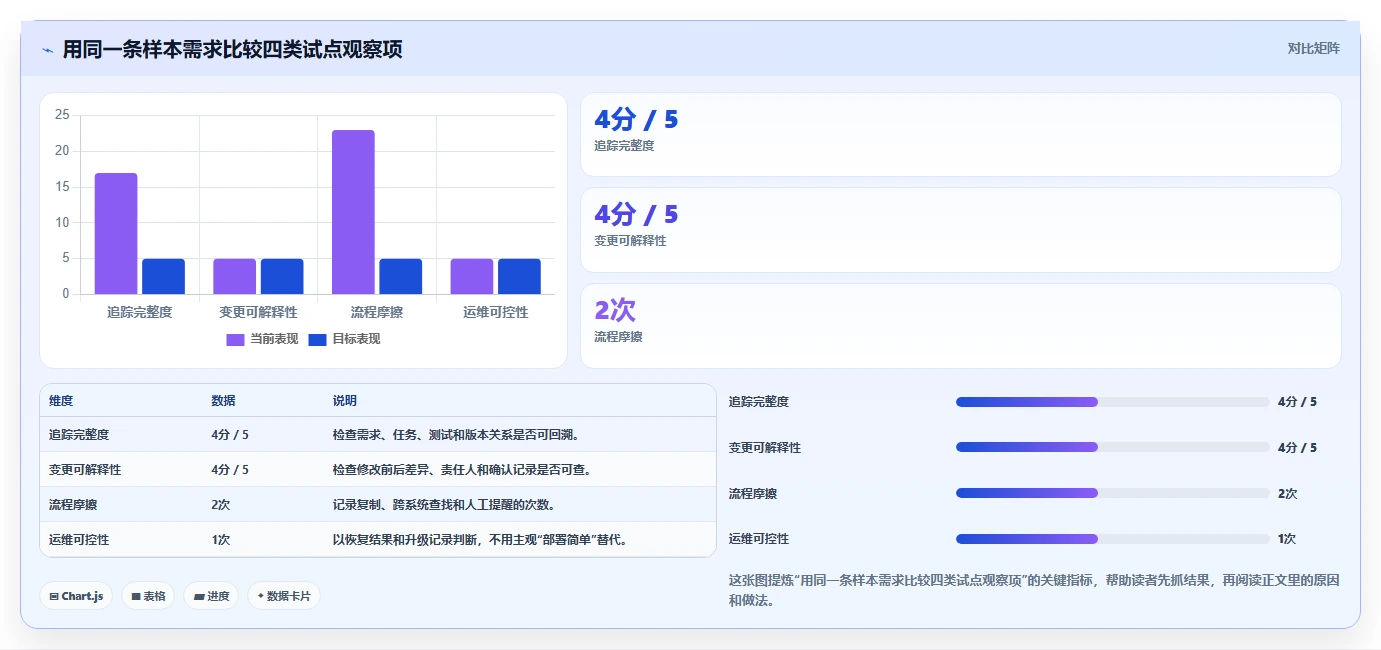Click the 变更可解释性 progress bar
This screenshot has height=650, width=1381.
(x=1112, y=447)
